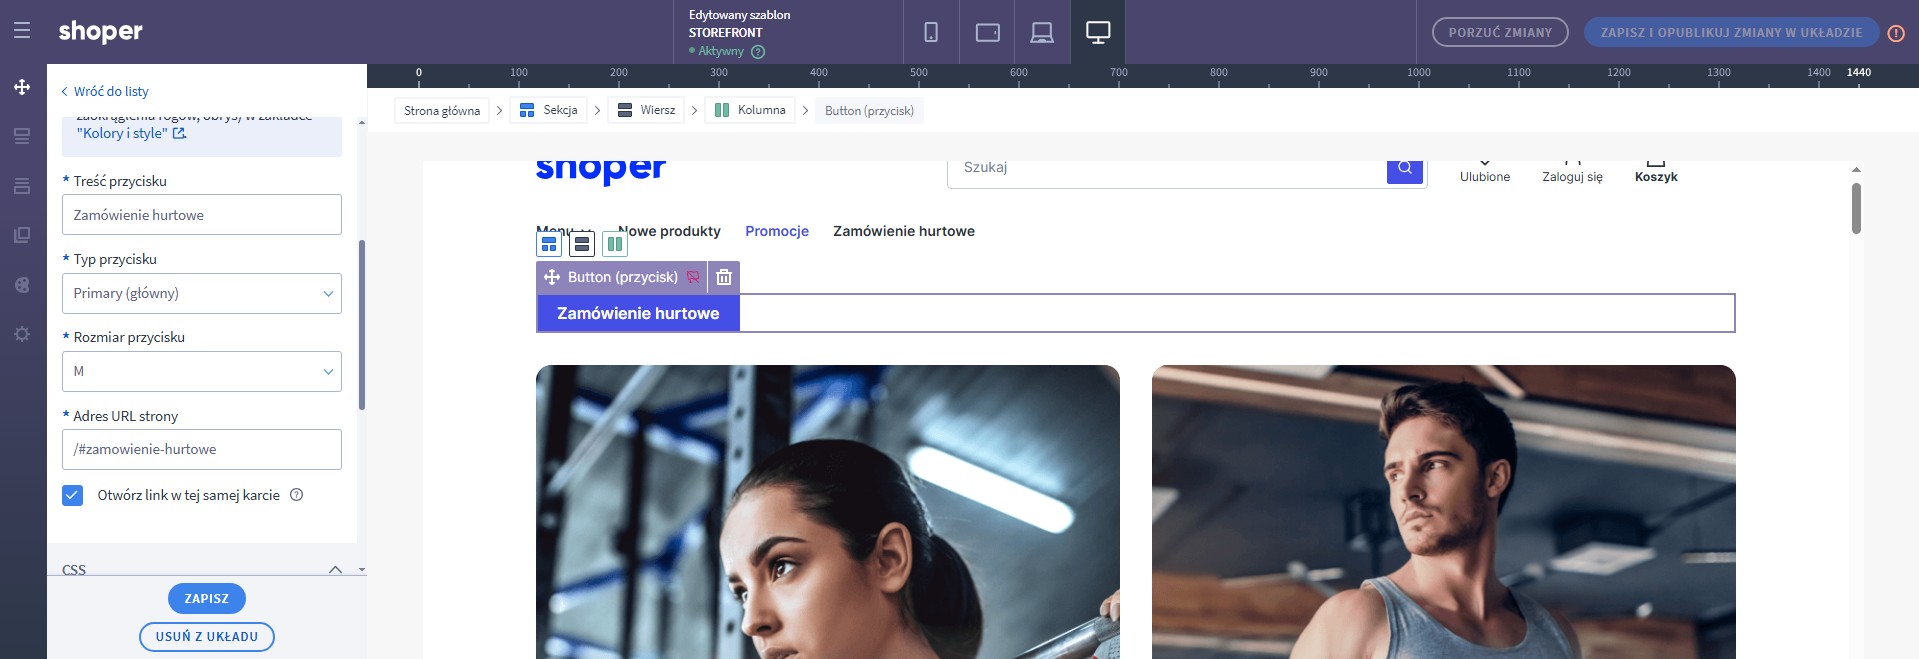Click the 'Adres URL strony' input field
The width and height of the screenshot is (1919, 659).
pyautogui.click(x=202, y=449)
